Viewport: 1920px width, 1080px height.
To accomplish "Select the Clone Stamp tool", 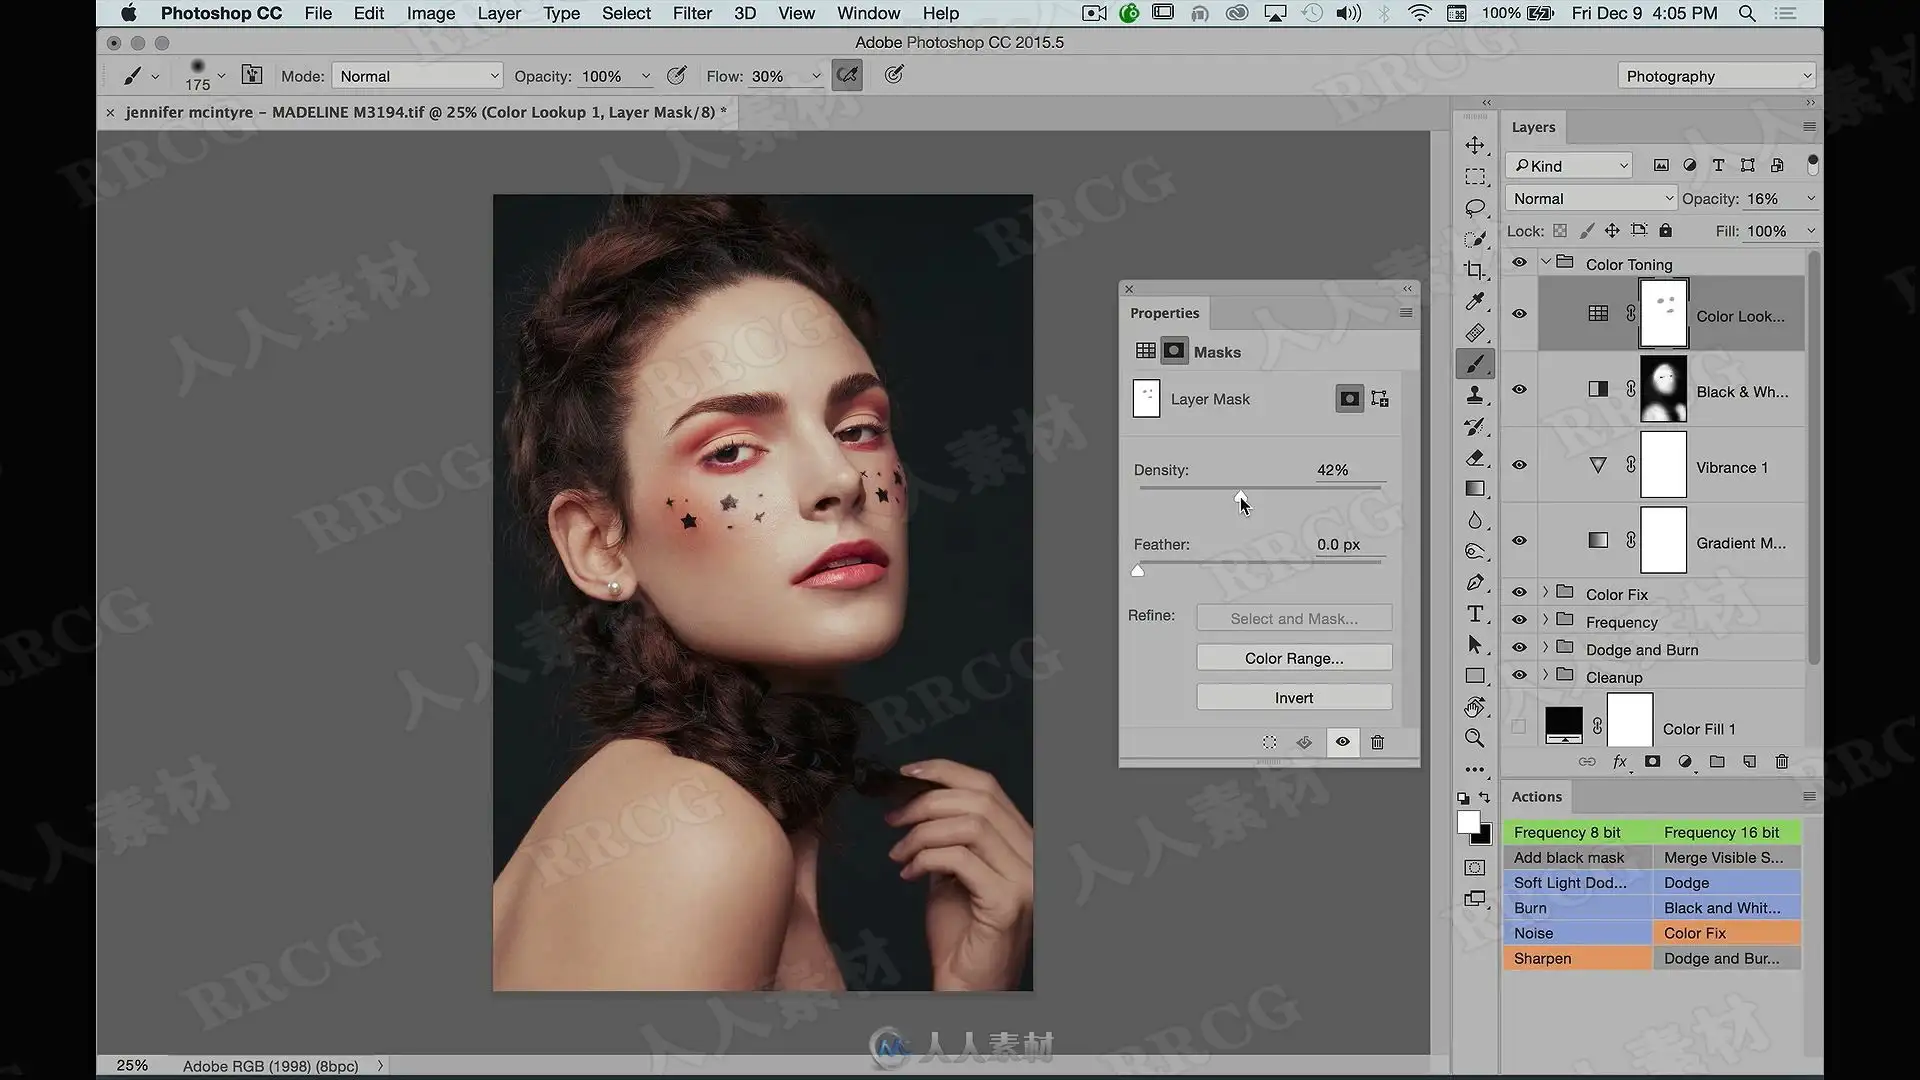I will 1475,396.
